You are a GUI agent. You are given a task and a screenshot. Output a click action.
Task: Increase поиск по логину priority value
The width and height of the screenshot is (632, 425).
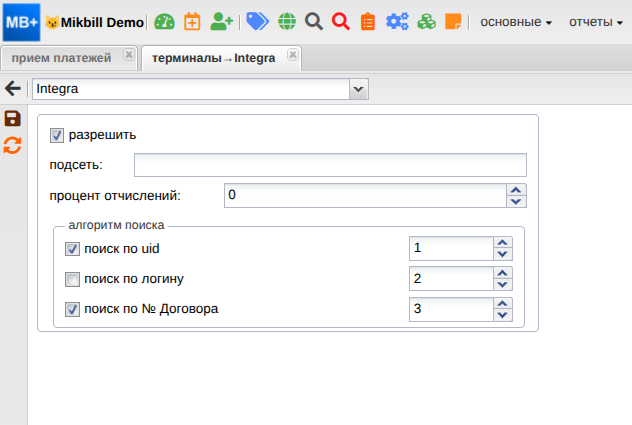pos(503,273)
